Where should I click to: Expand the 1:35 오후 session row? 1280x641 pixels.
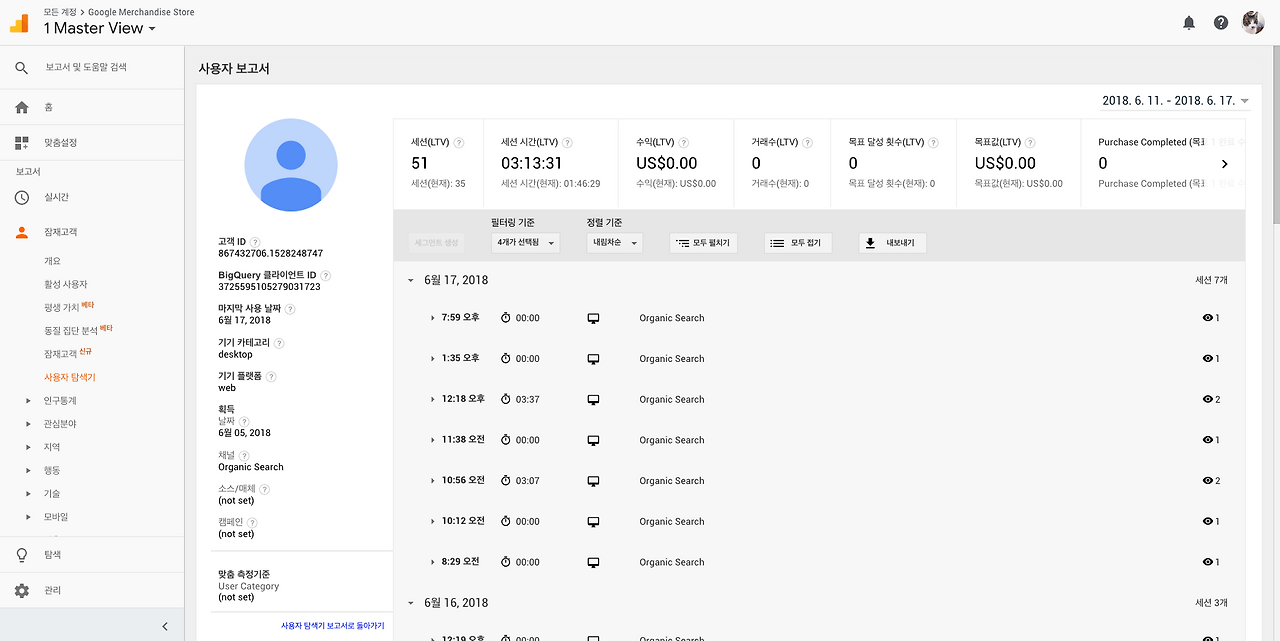[x=433, y=359]
